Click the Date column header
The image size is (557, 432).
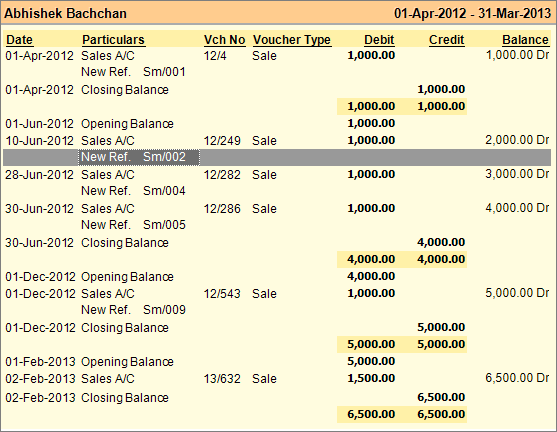point(20,39)
